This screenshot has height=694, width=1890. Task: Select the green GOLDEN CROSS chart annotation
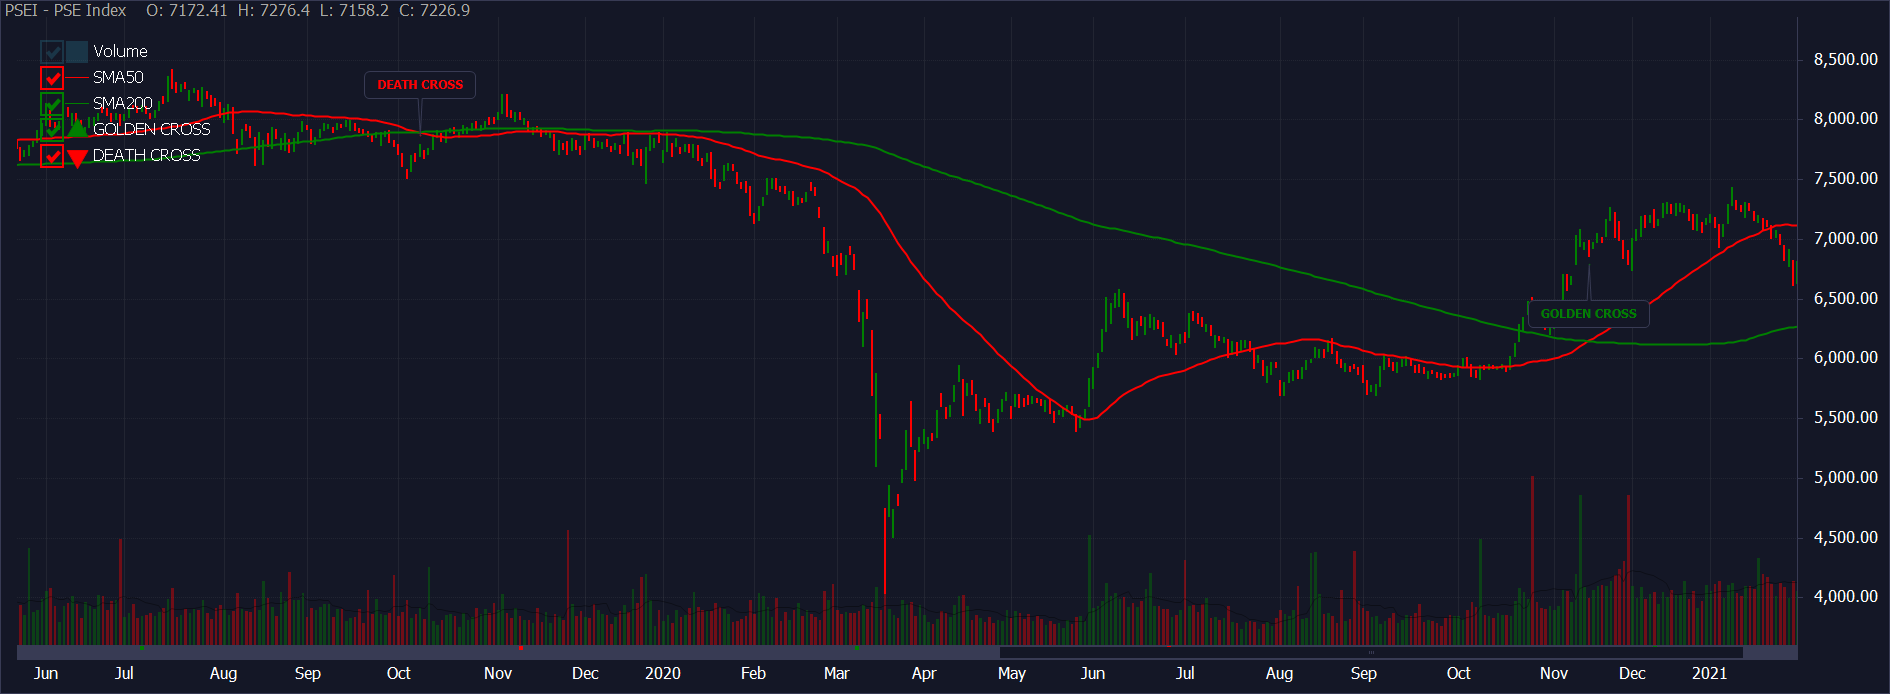(1588, 313)
